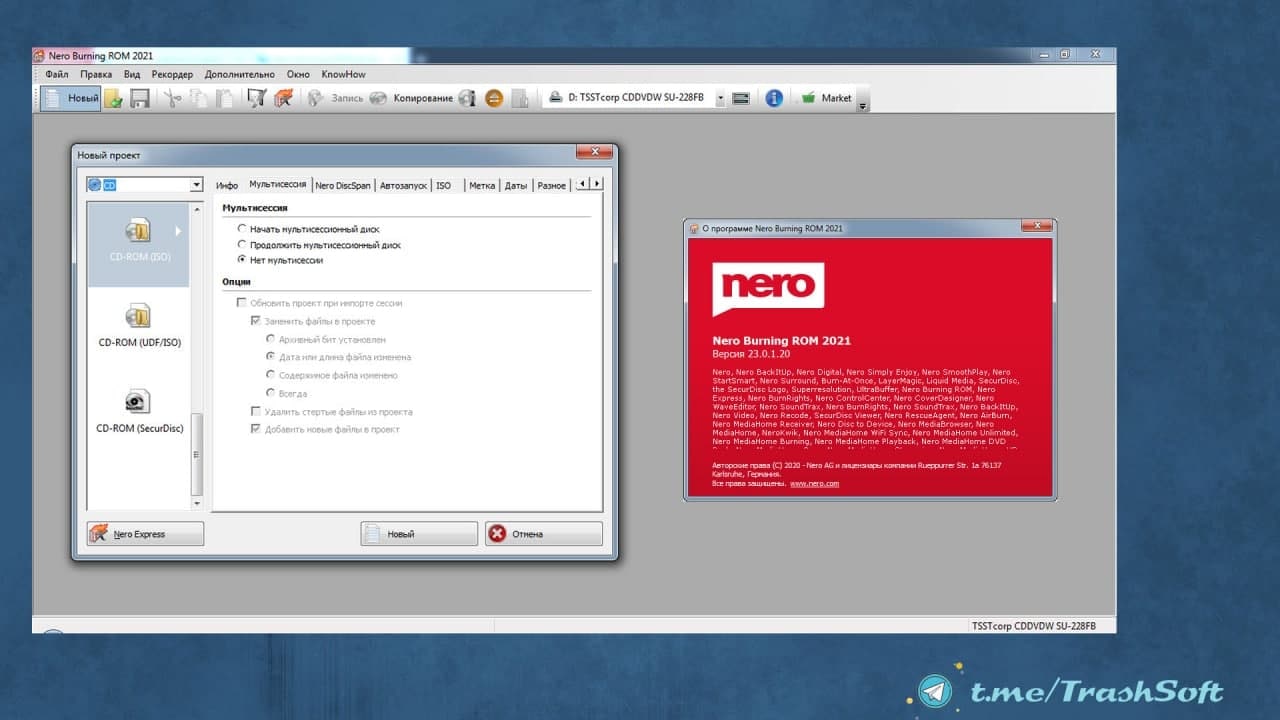Select Продолжить мультисессионный диск radio button
Image resolution: width=1280 pixels, height=720 pixels.
tap(241, 244)
